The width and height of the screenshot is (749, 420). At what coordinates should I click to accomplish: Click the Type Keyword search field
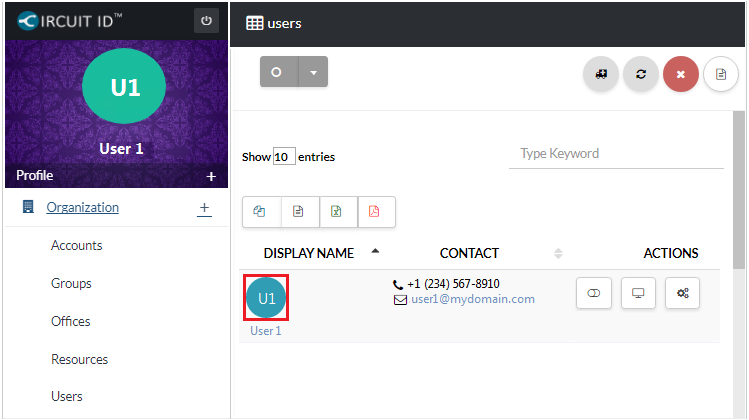(x=615, y=154)
